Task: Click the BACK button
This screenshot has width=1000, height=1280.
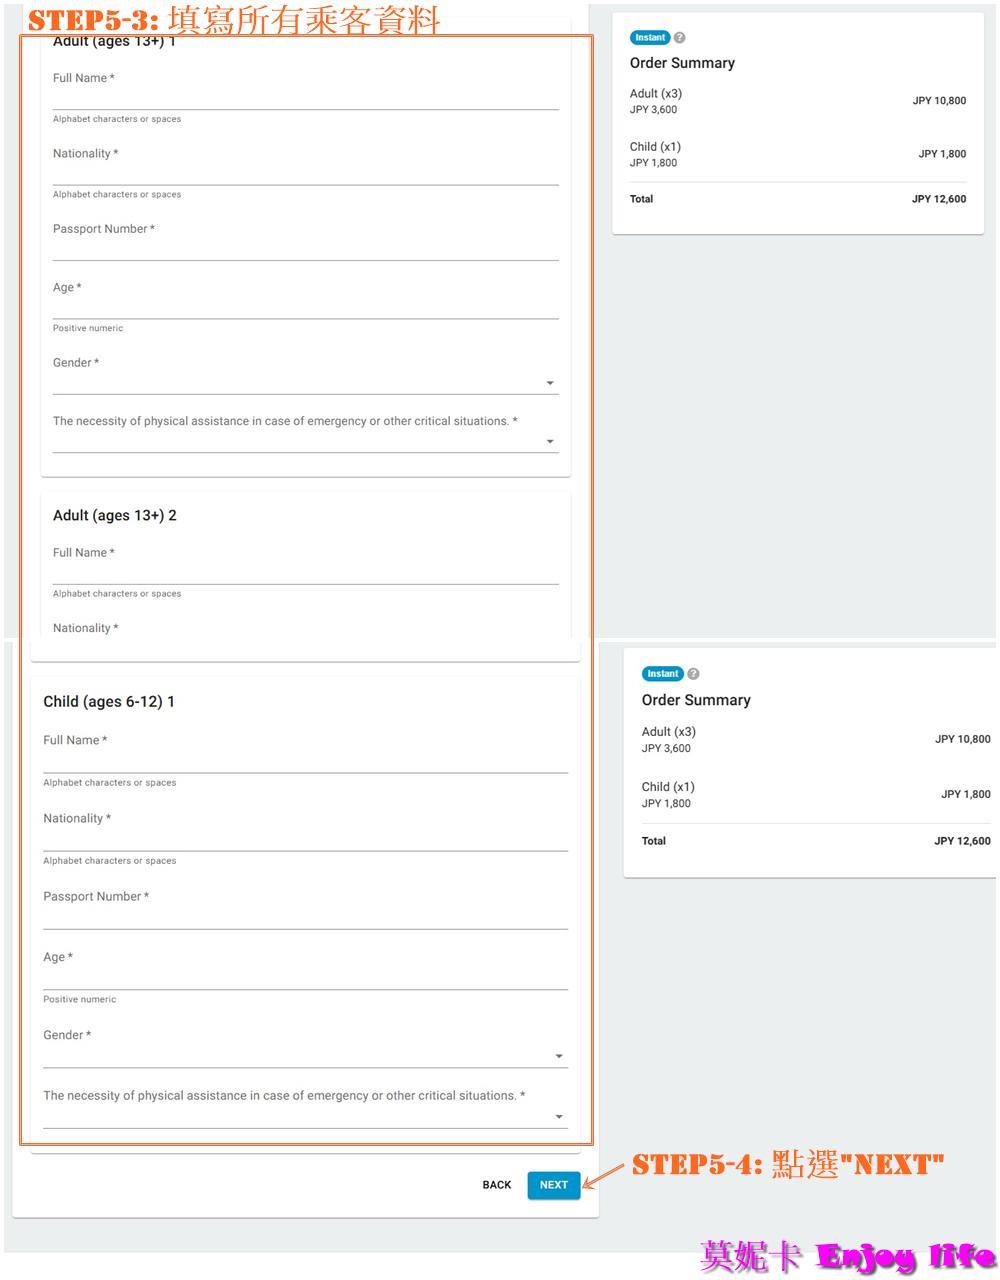Action: click(497, 1185)
